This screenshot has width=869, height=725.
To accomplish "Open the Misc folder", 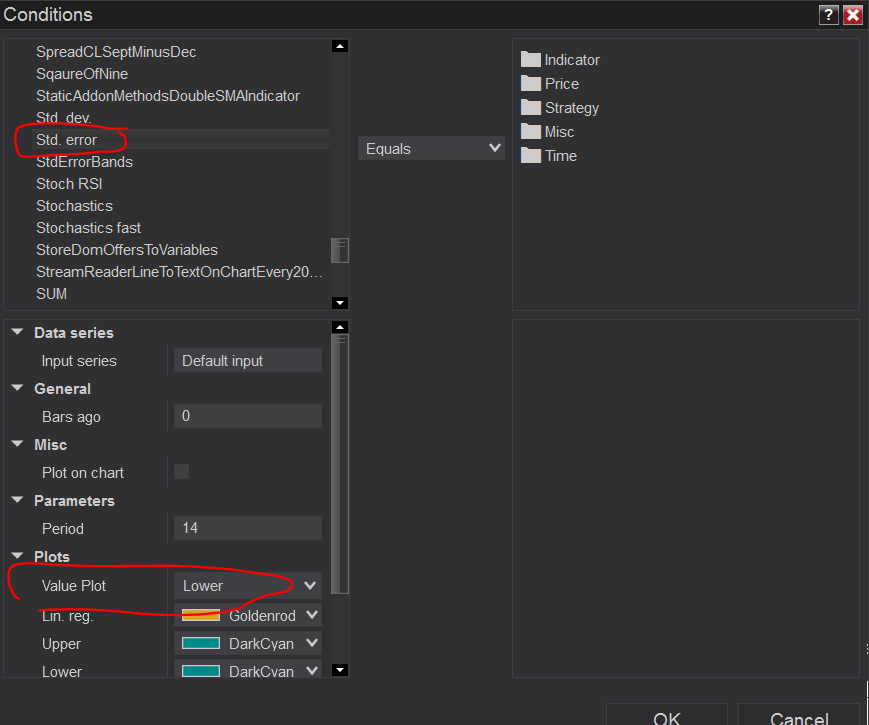I will click(x=548, y=132).
